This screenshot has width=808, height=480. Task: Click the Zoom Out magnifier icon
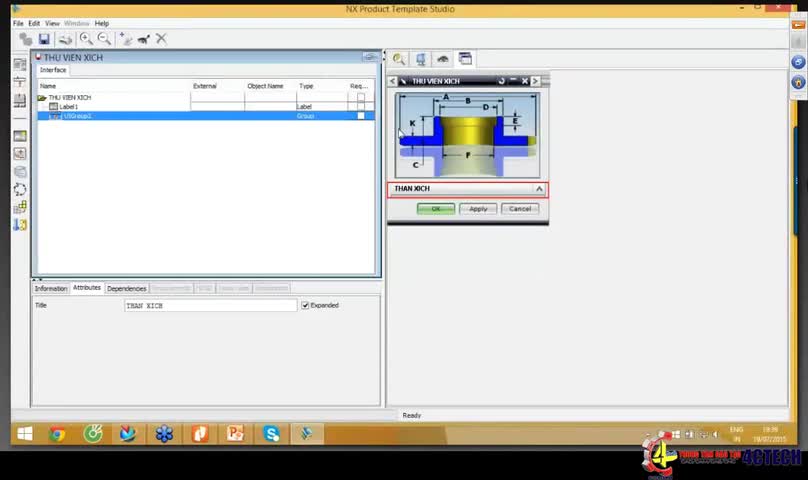[x=104, y=39]
